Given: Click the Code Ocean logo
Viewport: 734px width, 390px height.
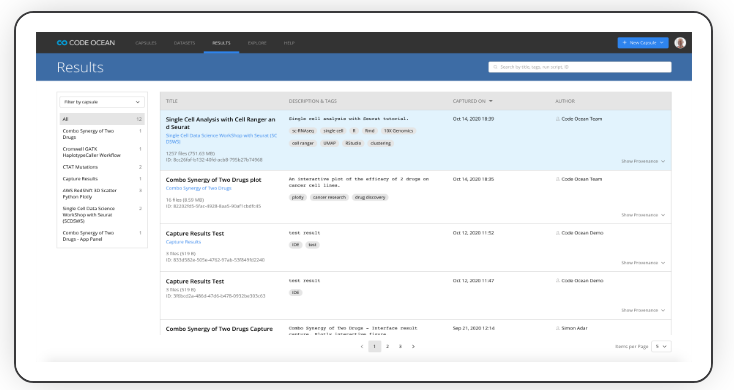Looking at the screenshot, I should click(x=86, y=43).
